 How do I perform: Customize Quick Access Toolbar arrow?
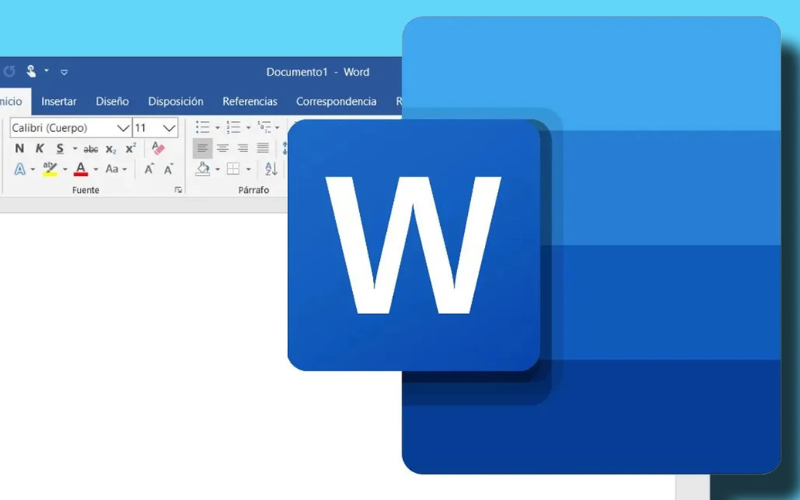(x=64, y=72)
